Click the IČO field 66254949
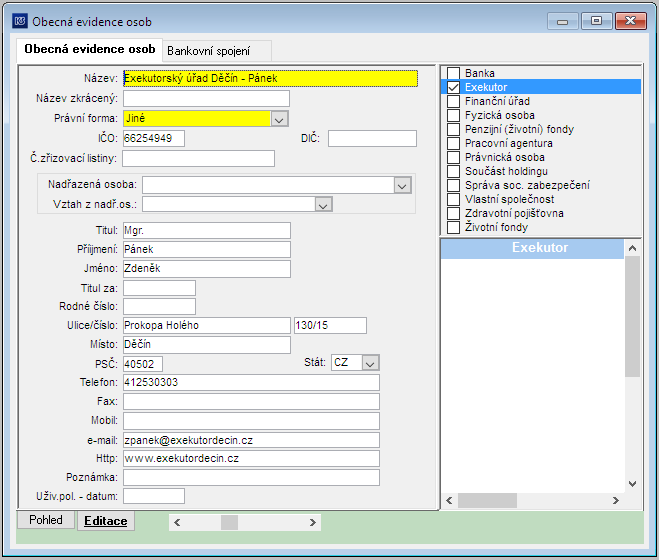This screenshot has width=659, height=560. (x=154, y=138)
